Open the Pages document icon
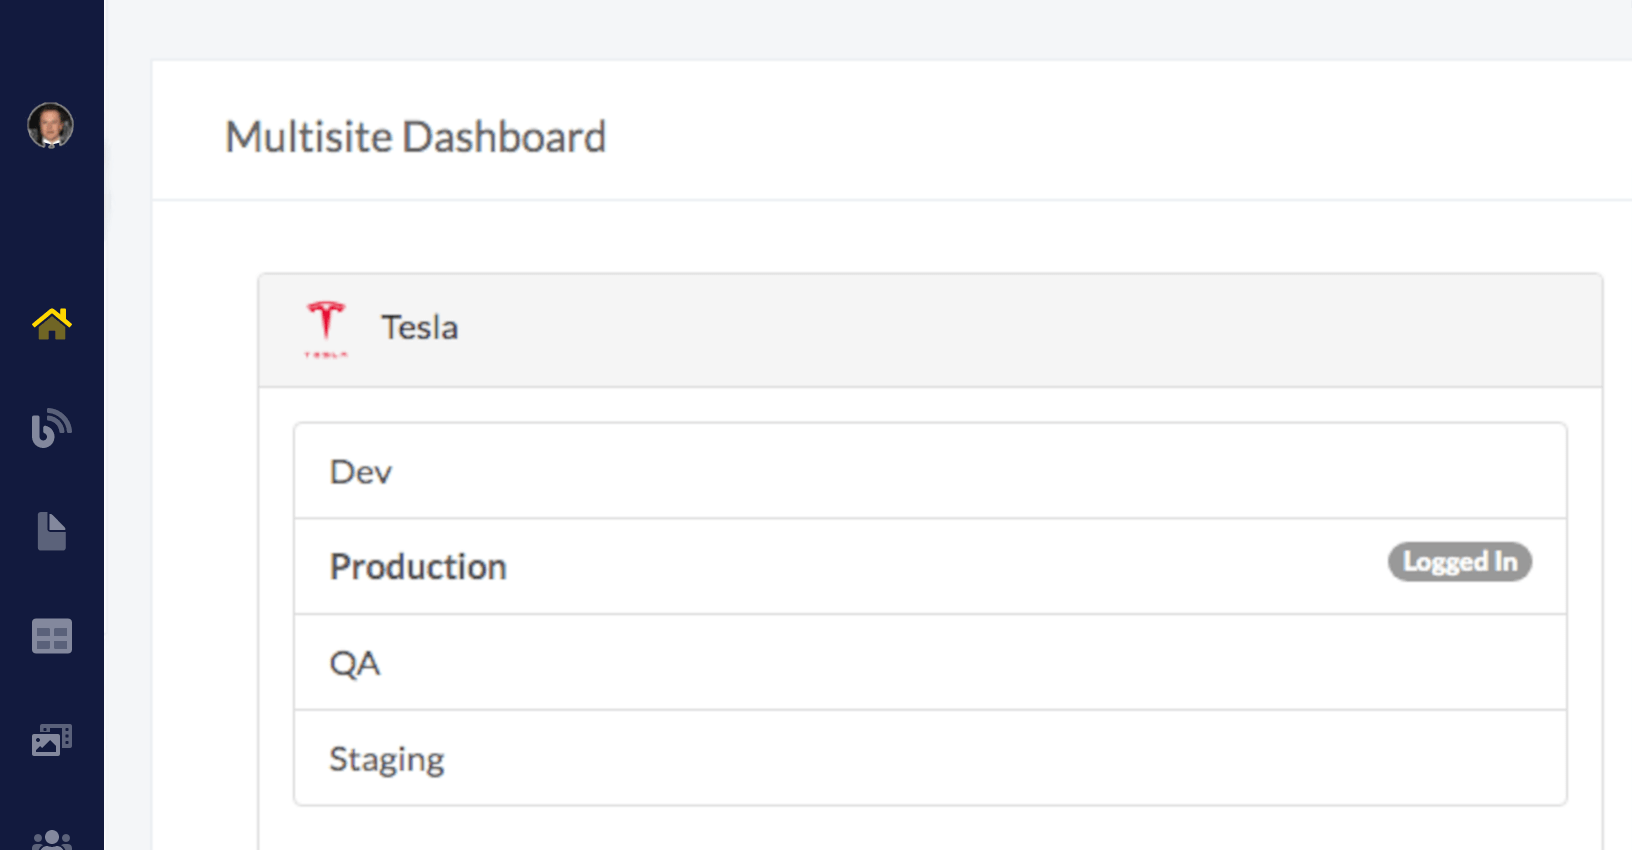Viewport: 1632px width, 850px height. click(52, 532)
